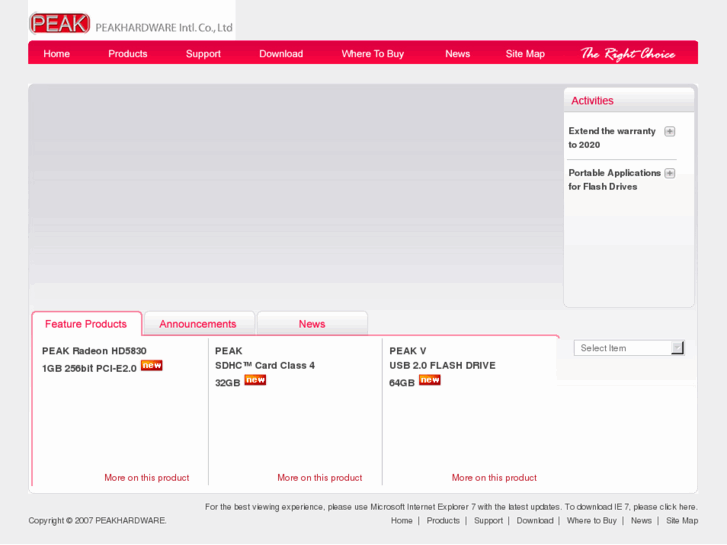Open Extend the warranty to 2020 activity
The width and height of the screenshot is (727, 545).
612,138
